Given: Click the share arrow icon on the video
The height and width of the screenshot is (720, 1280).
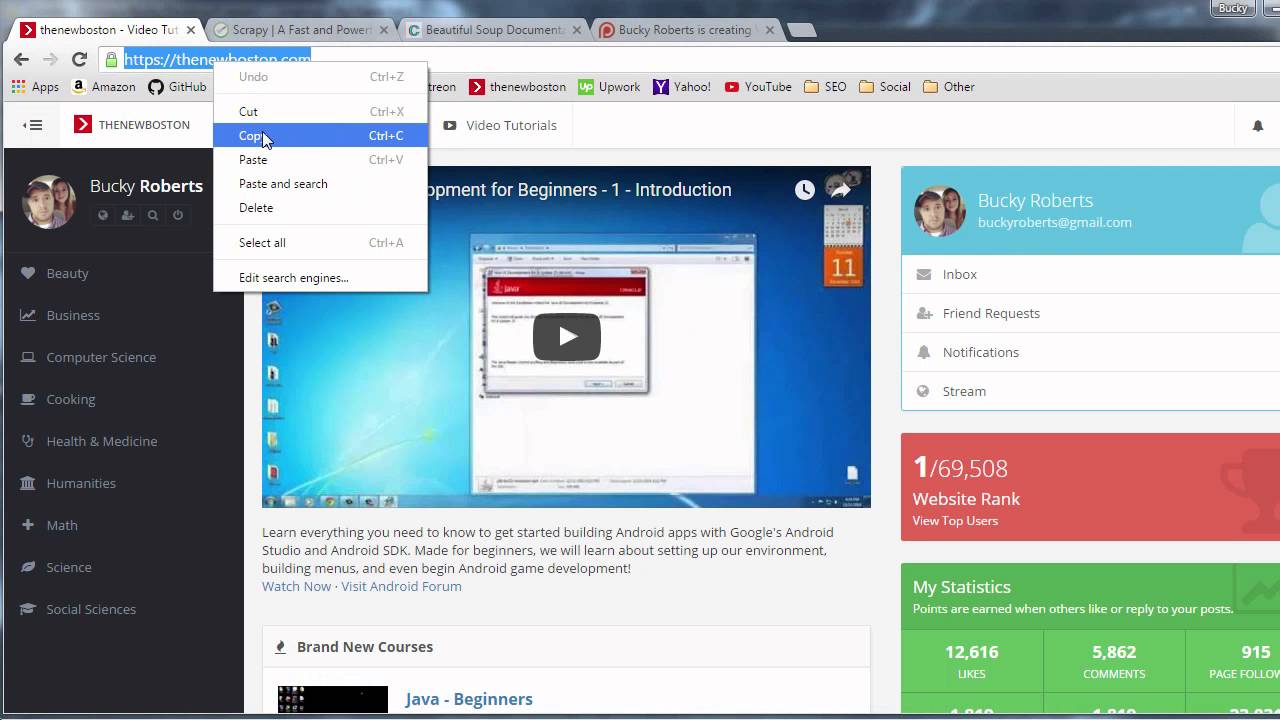Looking at the screenshot, I should (840, 190).
